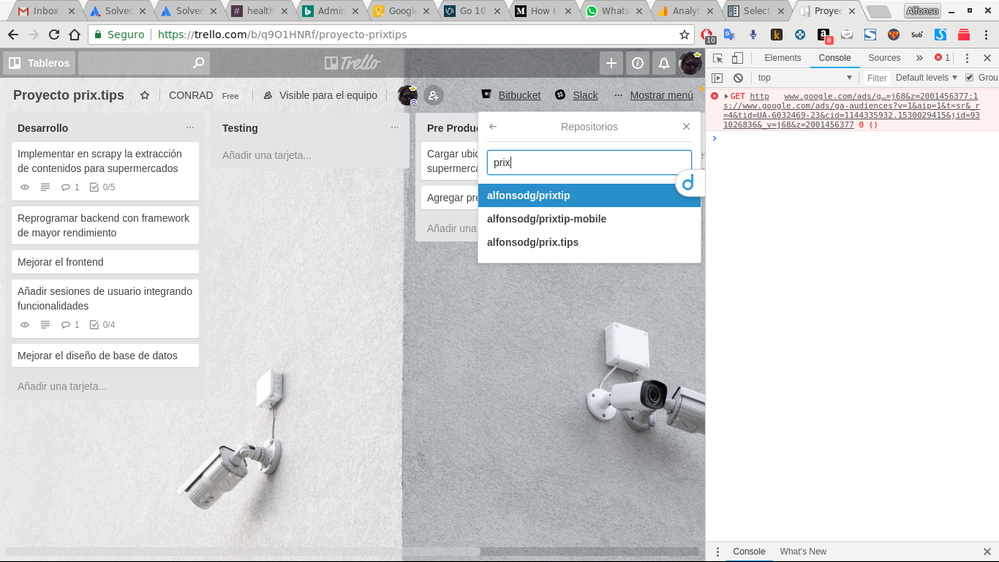The width and height of the screenshot is (999, 562).
Task: Open the Tableros boards menu
Action: [x=39, y=63]
